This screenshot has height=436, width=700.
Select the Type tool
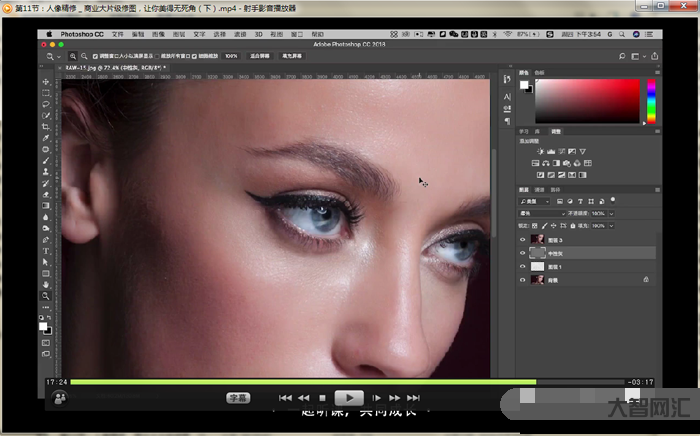coord(46,250)
